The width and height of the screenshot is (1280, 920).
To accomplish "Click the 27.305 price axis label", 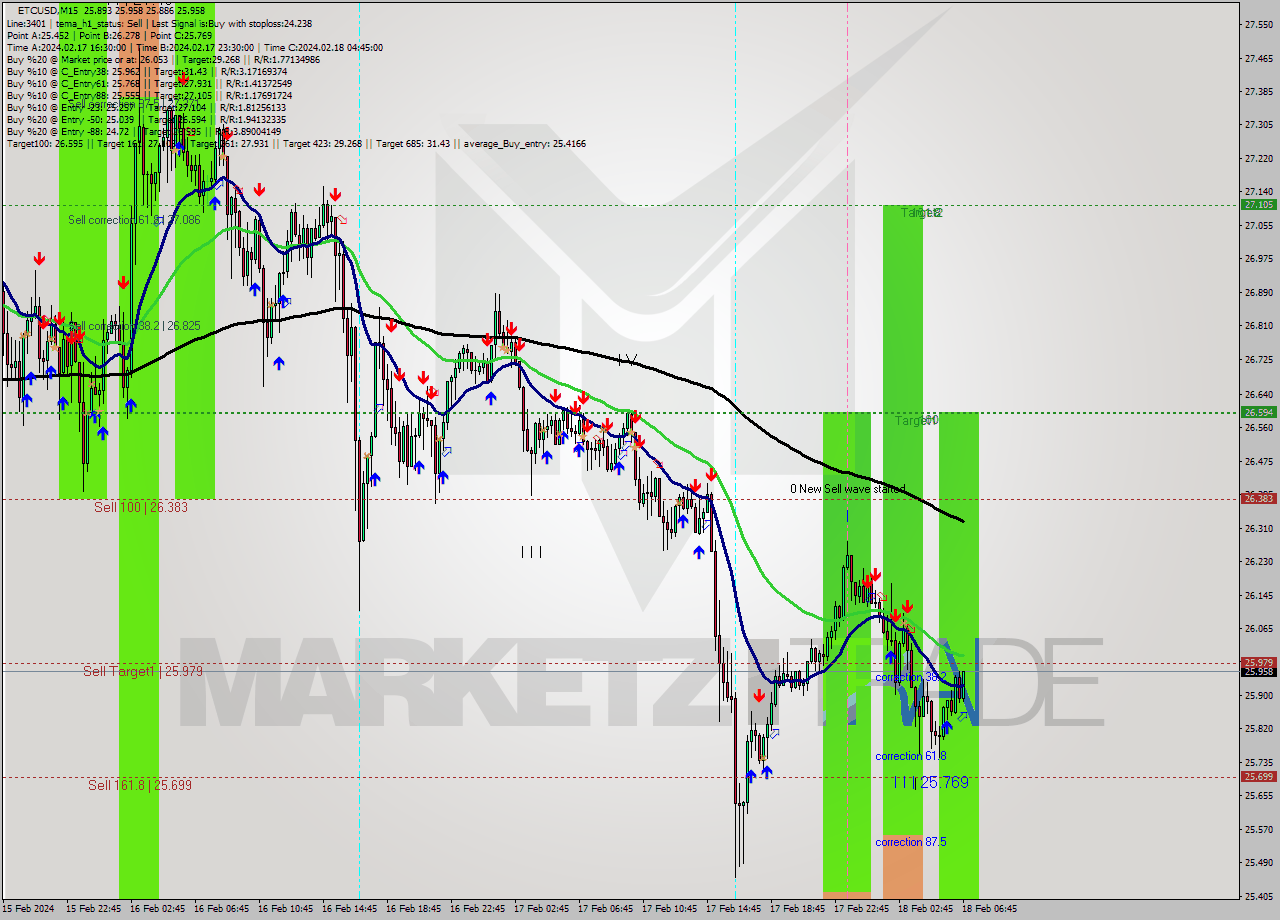I will click(1258, 125).
